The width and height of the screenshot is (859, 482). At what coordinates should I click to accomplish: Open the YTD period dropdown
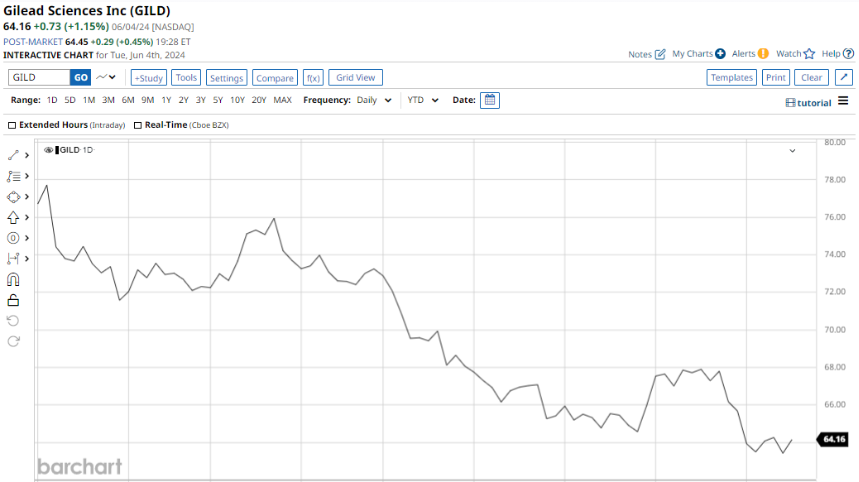coord(422,100)
